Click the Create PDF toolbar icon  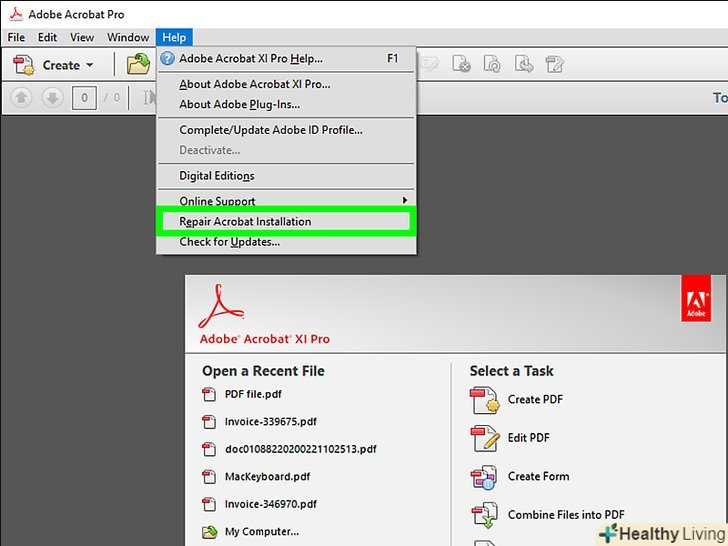[23, 65]
